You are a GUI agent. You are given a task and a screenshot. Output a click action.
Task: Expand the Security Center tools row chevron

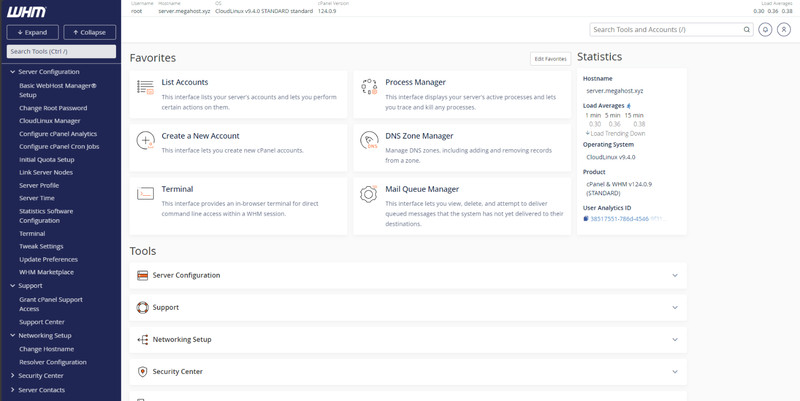[674, 372]
